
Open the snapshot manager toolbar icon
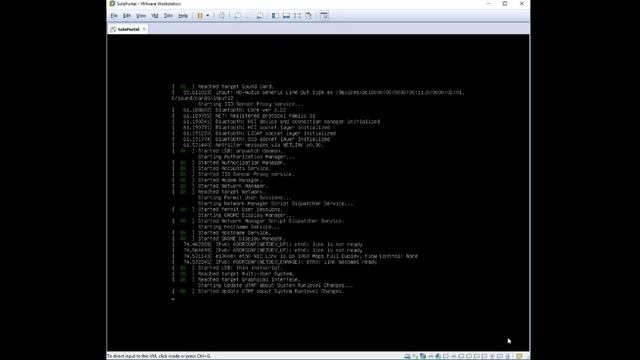(260, 16)
